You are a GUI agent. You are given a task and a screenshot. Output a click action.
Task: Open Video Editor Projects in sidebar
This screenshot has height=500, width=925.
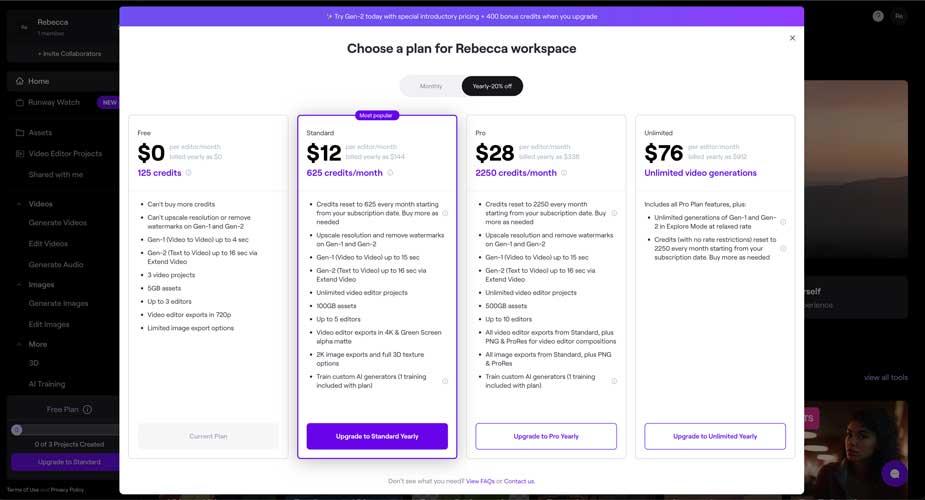[x=63, y=153]
